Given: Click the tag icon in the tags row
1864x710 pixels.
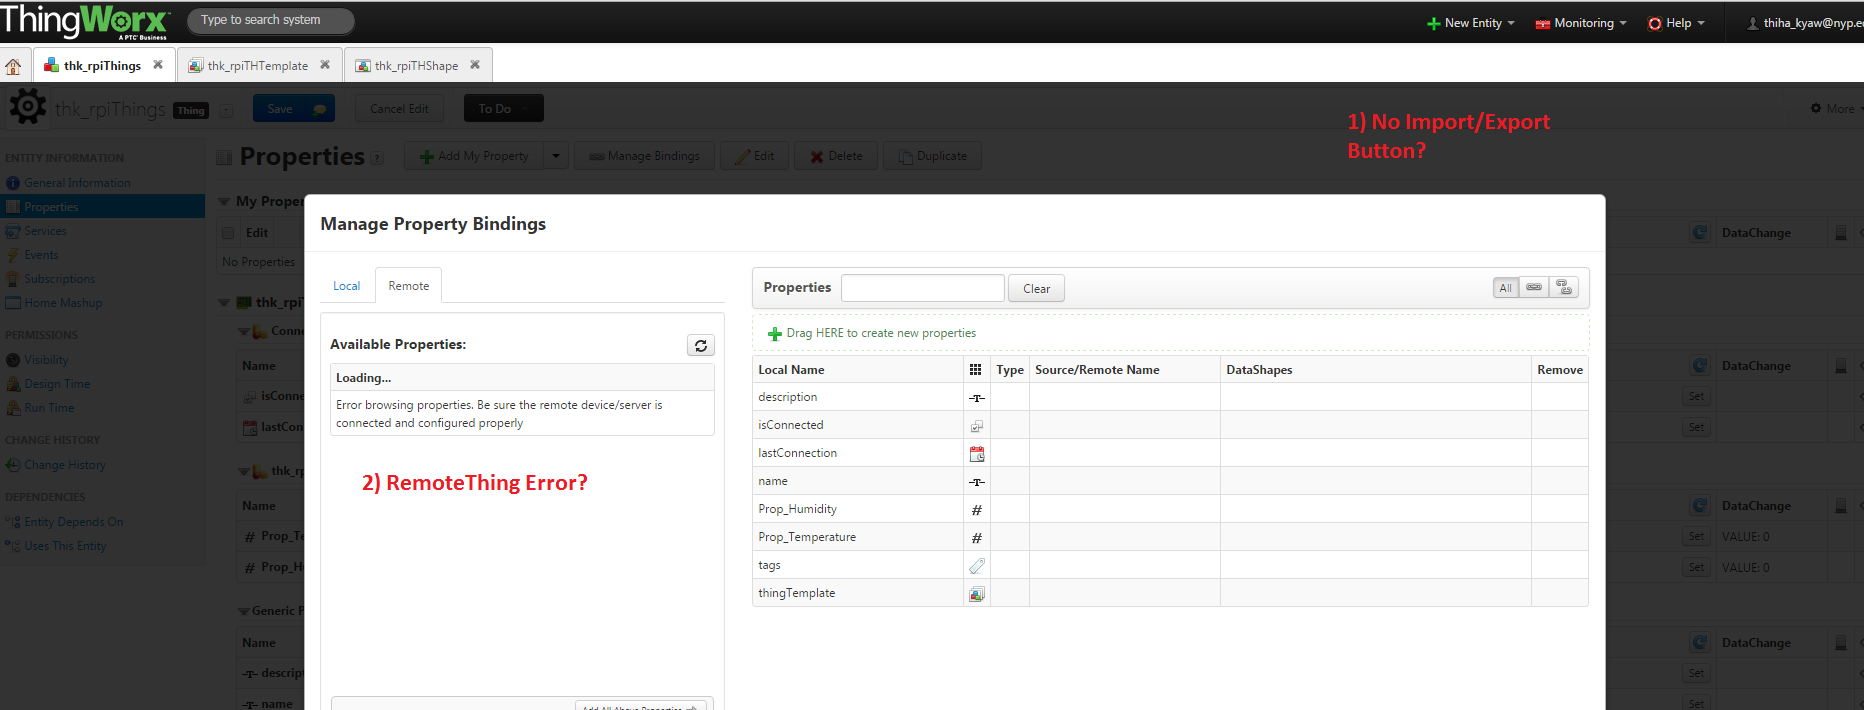Looking at the screenshot, I should click(x=977, y=566).
